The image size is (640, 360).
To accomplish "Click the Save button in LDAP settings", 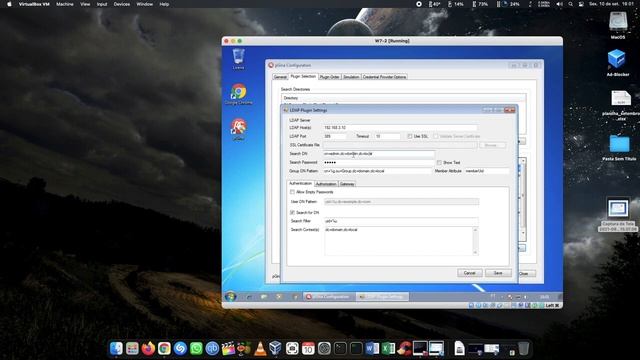I will click(498, 273).
